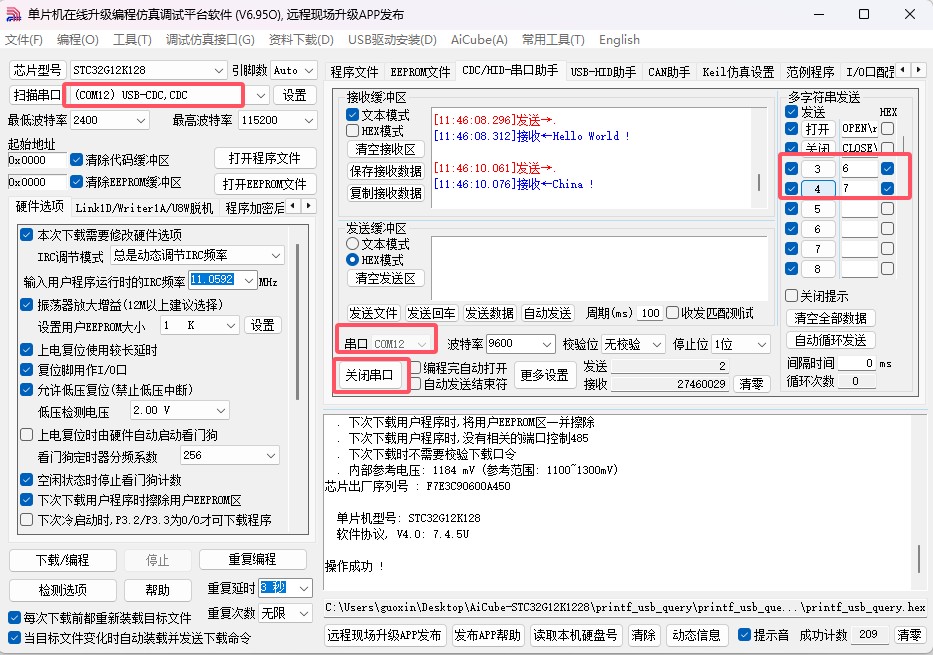Open the 文件(F) menu
The width and height of the screenshot is (933, 655).
pos(24,40)
